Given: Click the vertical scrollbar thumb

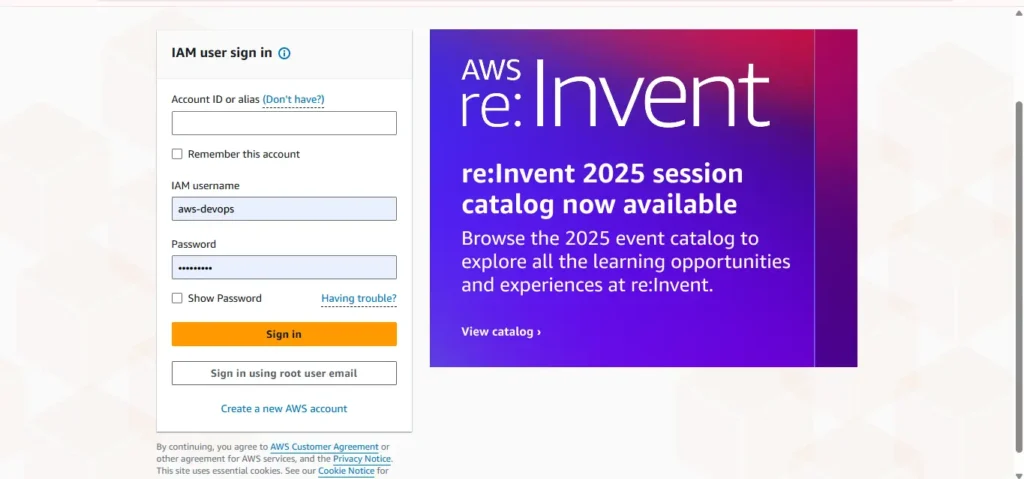Looking at the screenshot, I should click(1019, 276).
